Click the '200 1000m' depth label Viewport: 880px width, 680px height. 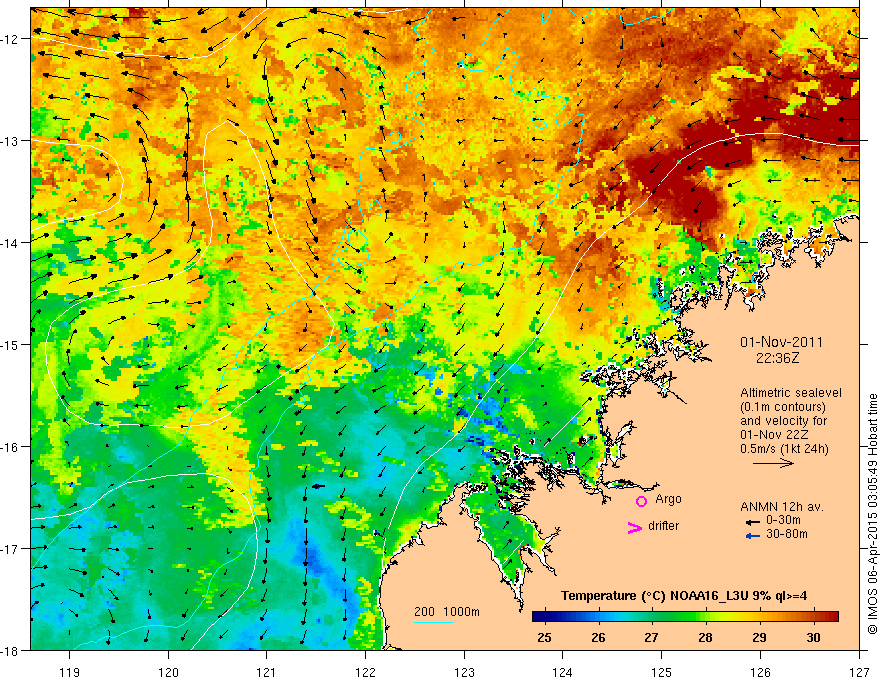click(x=447, y=612)
